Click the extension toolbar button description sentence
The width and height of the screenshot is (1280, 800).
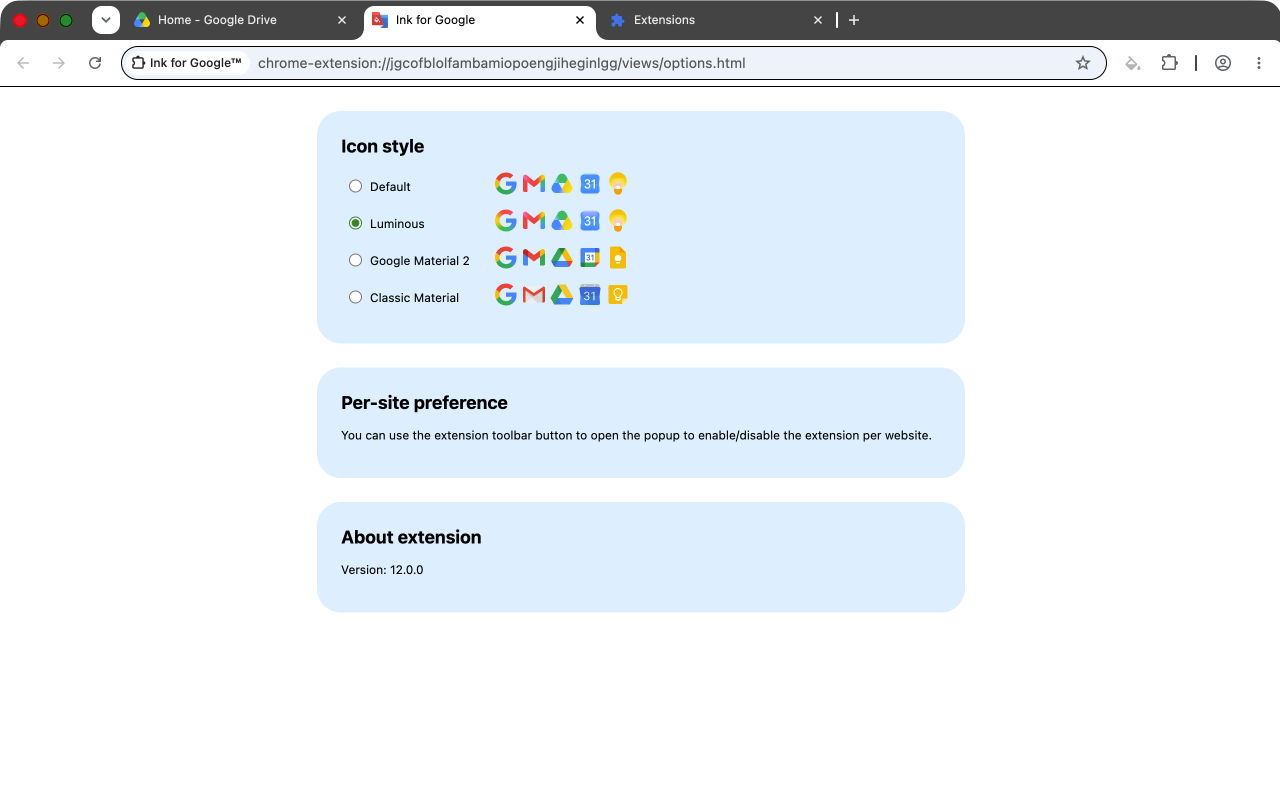click(636, 436)
